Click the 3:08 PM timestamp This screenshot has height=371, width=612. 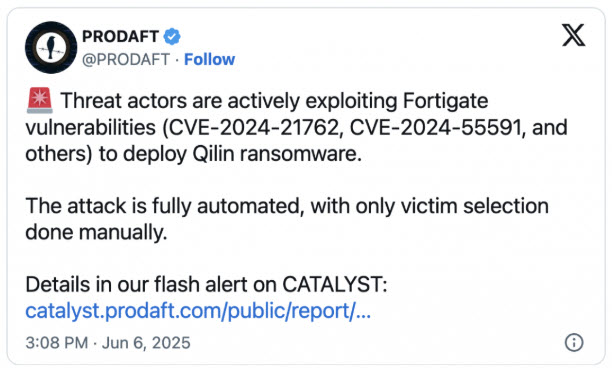[57, 343]
